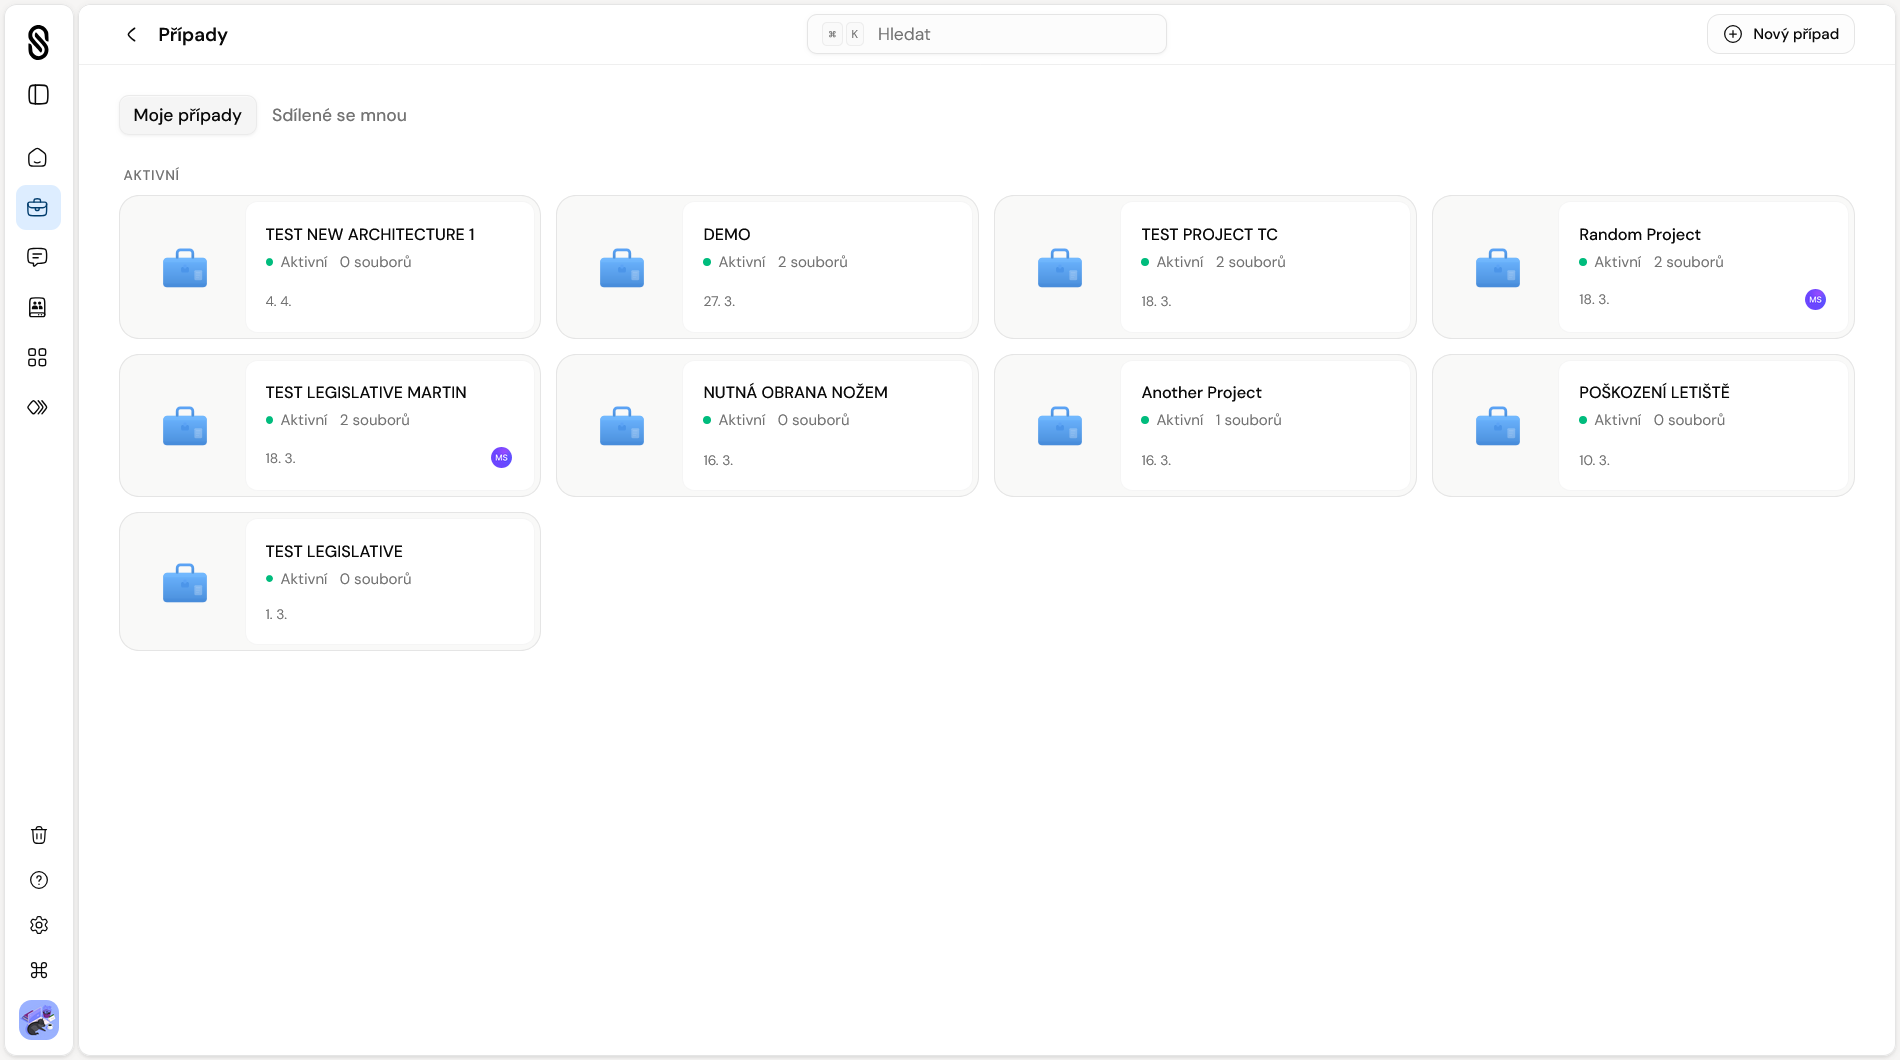Open the POŠKOZENÍ LETIŠTĚ case card

[1643, 426]
